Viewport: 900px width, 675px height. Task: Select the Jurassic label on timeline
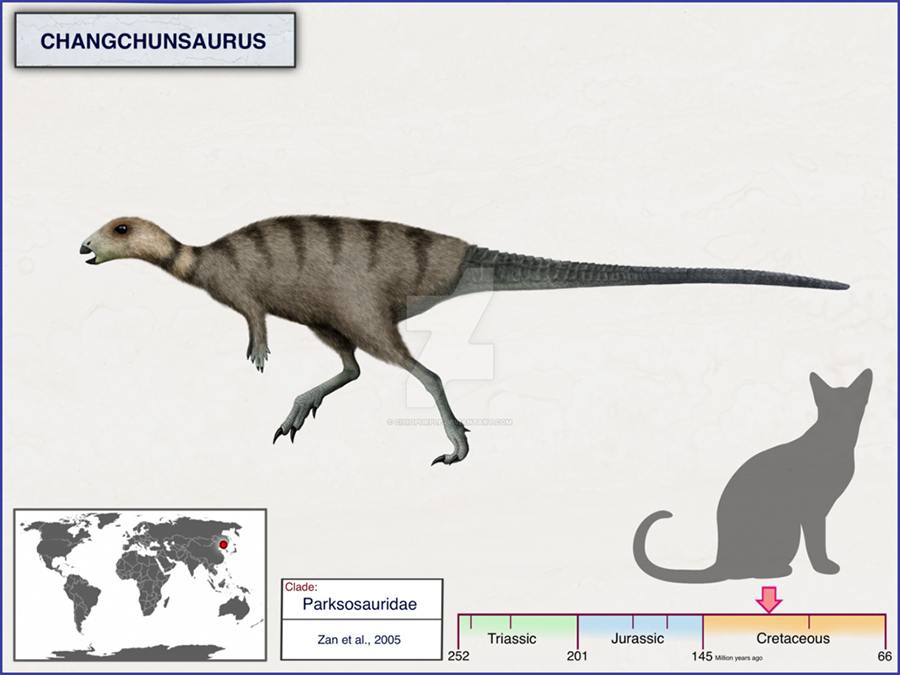(x=639, y=637)
